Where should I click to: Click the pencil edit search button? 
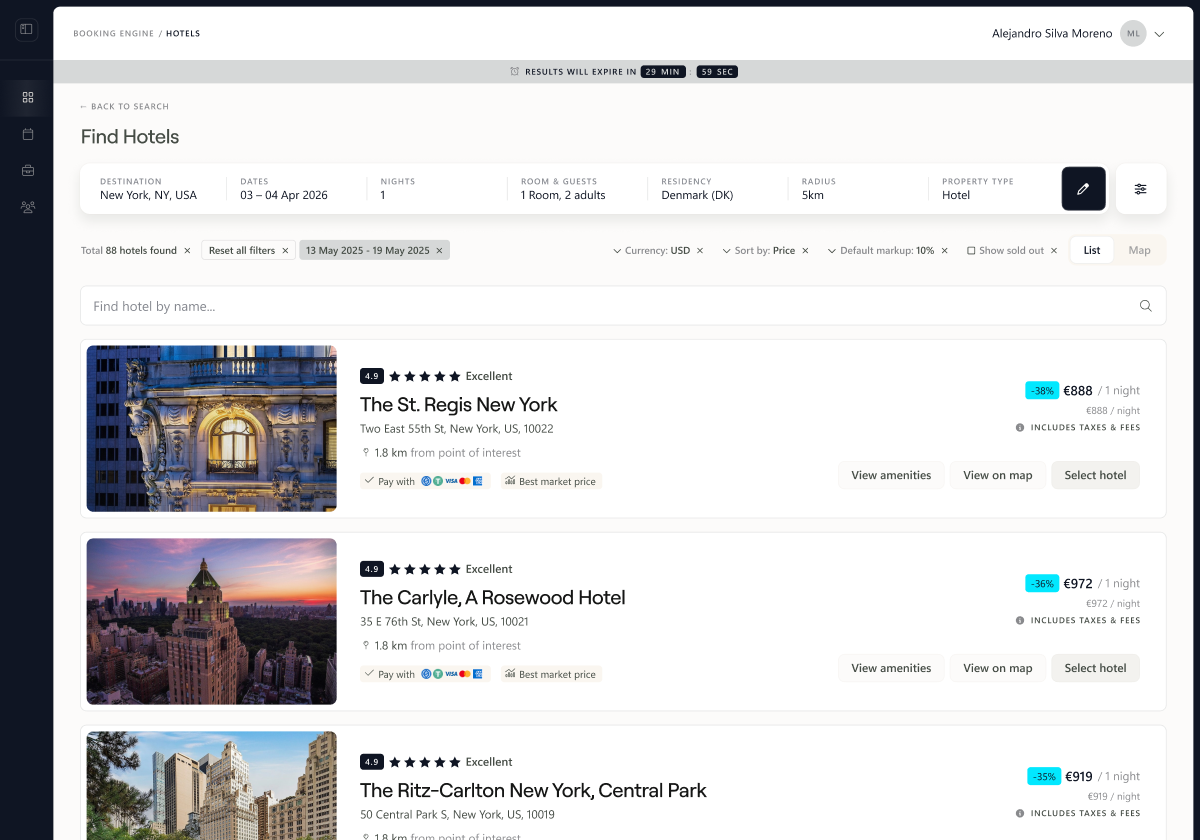(x=1083, y=189)
